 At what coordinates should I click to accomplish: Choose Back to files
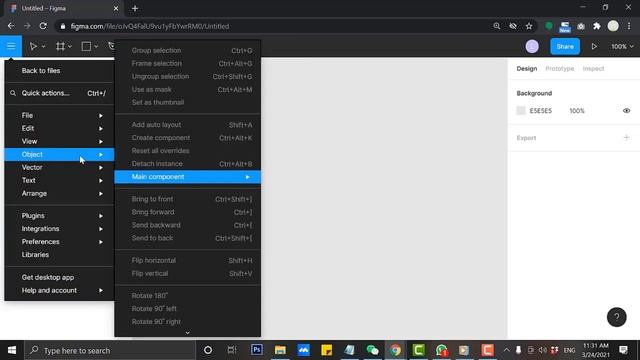[59, 71]
